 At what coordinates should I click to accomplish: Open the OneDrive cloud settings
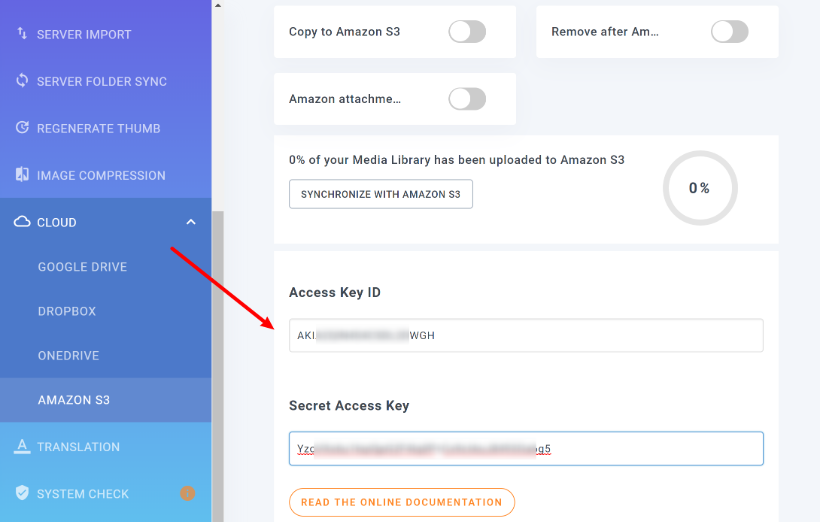[69, 356]
